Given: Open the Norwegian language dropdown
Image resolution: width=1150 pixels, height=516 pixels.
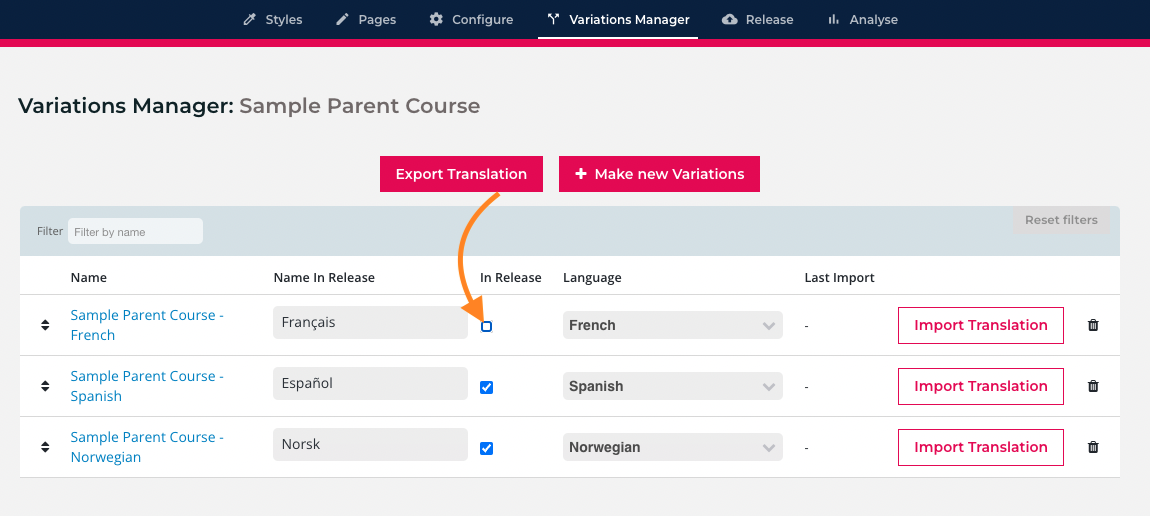Looking at the screenshot, I should (673, 447).
